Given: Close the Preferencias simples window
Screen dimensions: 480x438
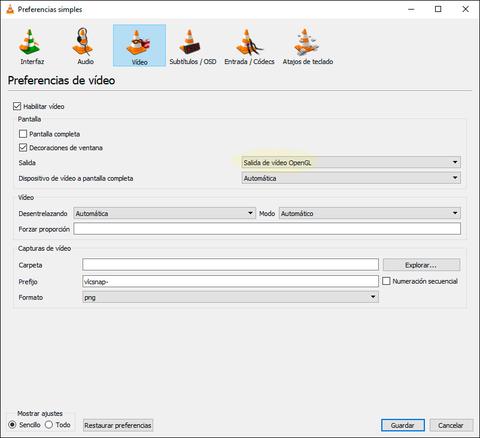Looking at the screenshot, I should 466,9.
